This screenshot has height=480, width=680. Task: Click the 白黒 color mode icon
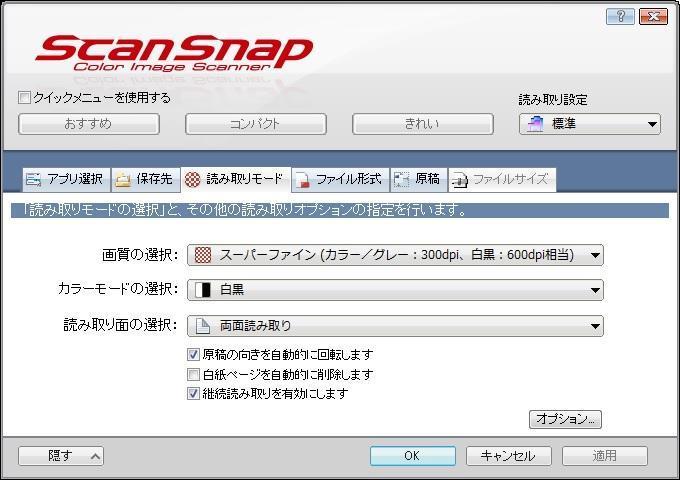coord(203,290)
